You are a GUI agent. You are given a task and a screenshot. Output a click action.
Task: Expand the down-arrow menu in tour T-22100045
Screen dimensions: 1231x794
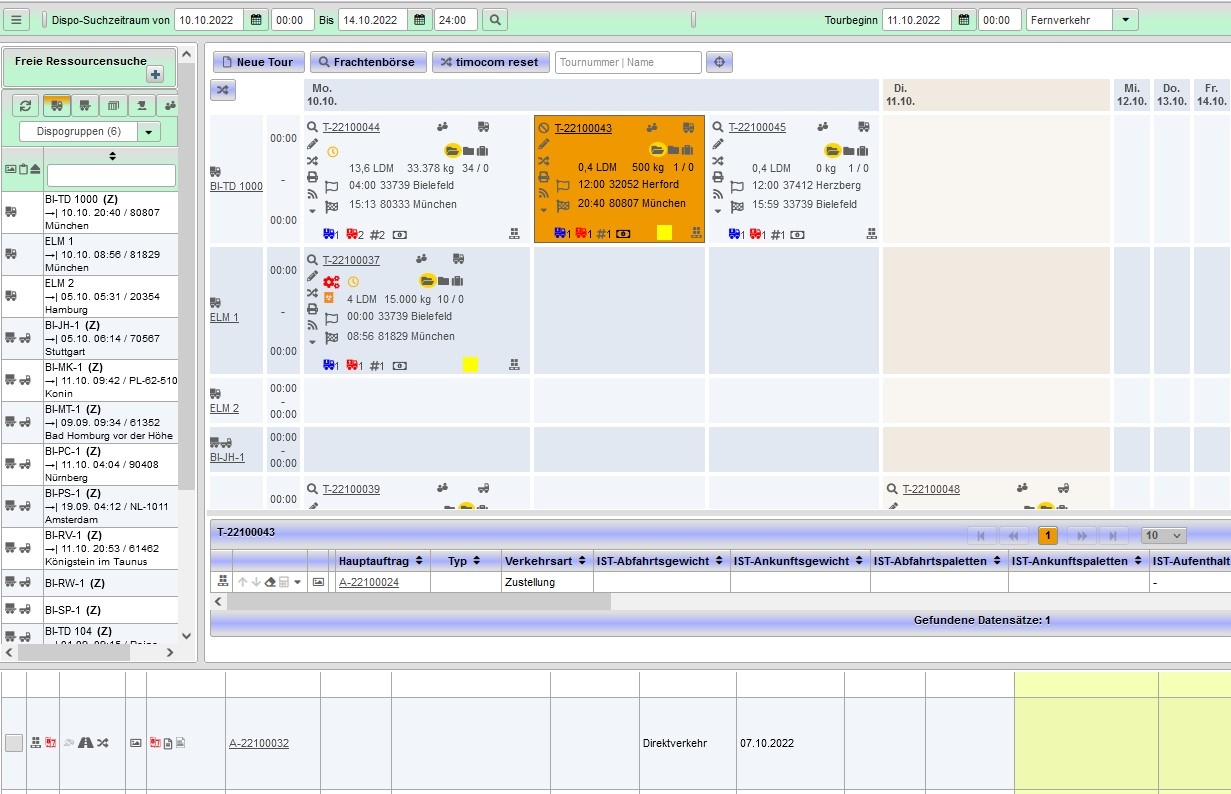pyautogui.click(x=717, y=210)
